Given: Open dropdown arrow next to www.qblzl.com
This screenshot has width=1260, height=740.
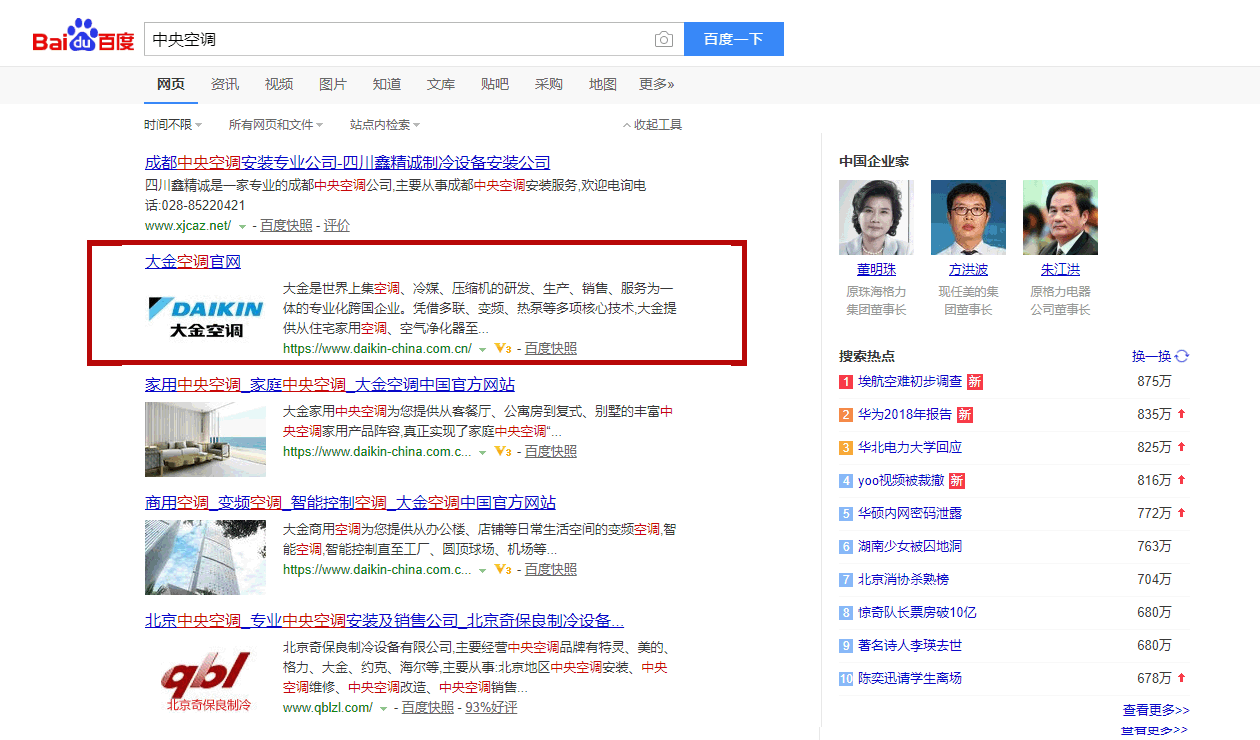Looking at the screenshot, I should (383, 708).
